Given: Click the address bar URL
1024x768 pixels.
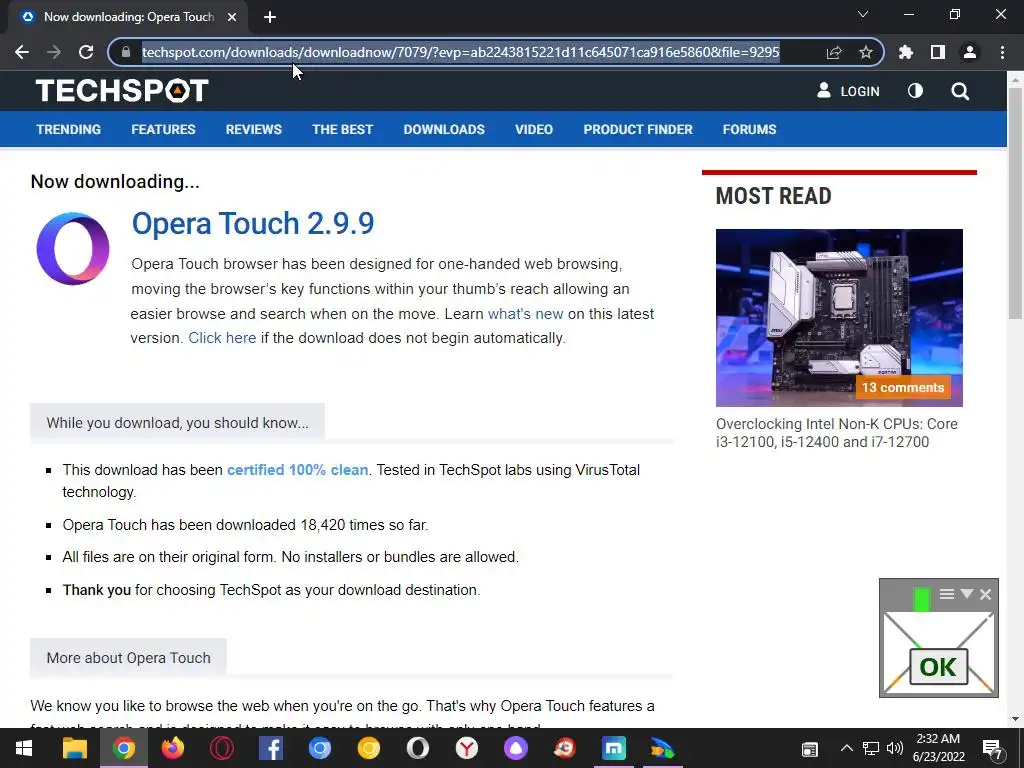Looking at the screenshot, I should click(460, 52).
